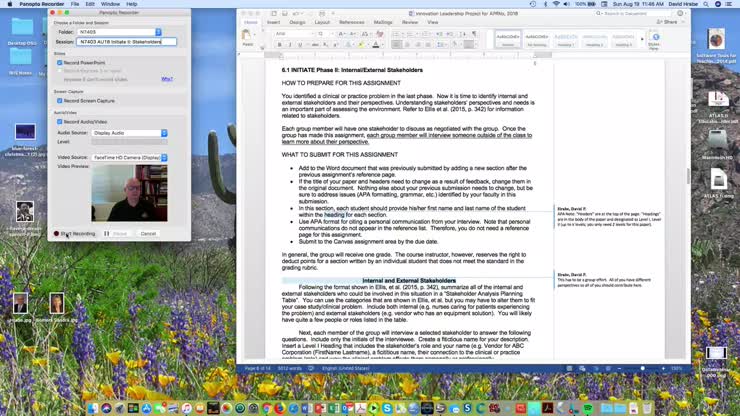Open the Home tab in Word
The width and height of the screenshot is (740, 416).
point(251,22)
